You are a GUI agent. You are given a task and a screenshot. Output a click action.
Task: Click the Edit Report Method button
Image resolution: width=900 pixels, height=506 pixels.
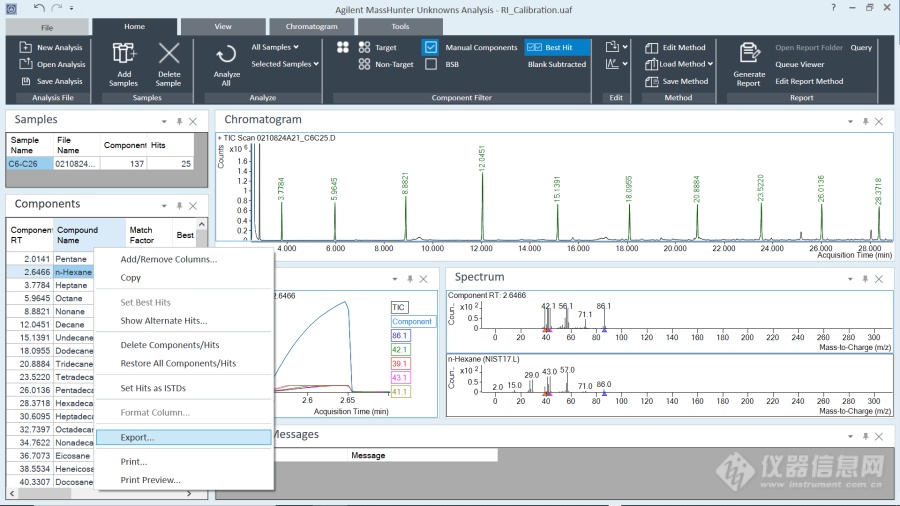pyautogui.click(x=809, y=81)
